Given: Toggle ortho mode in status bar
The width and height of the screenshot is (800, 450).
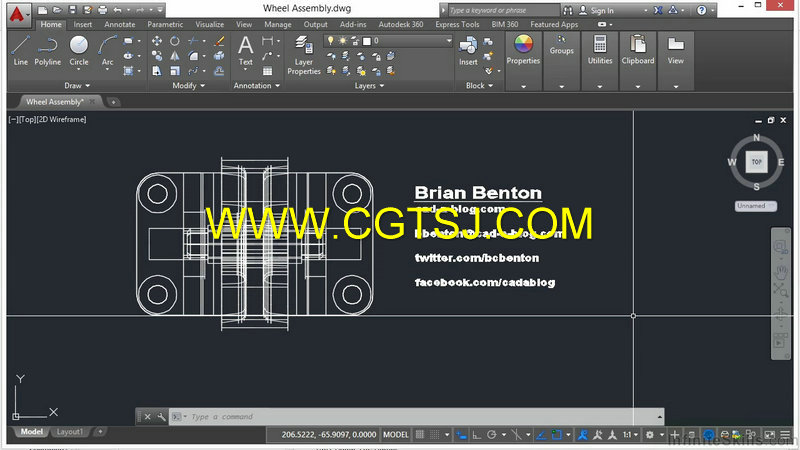Looking at the screenshot, I should tap(477, 435).
